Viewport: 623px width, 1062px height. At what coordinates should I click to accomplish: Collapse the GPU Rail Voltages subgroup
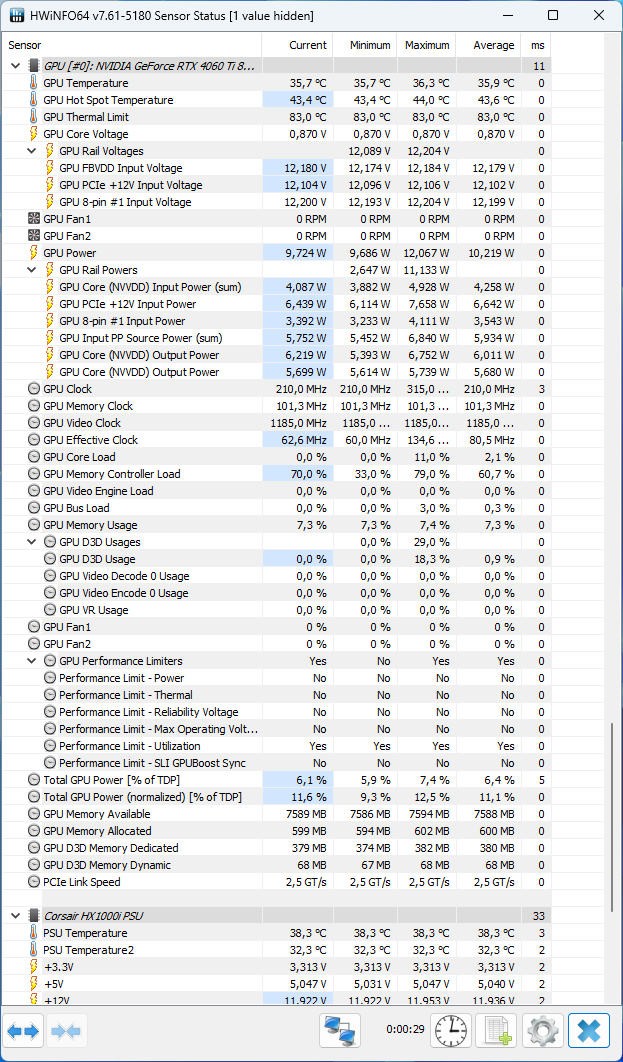coord(31,150)
